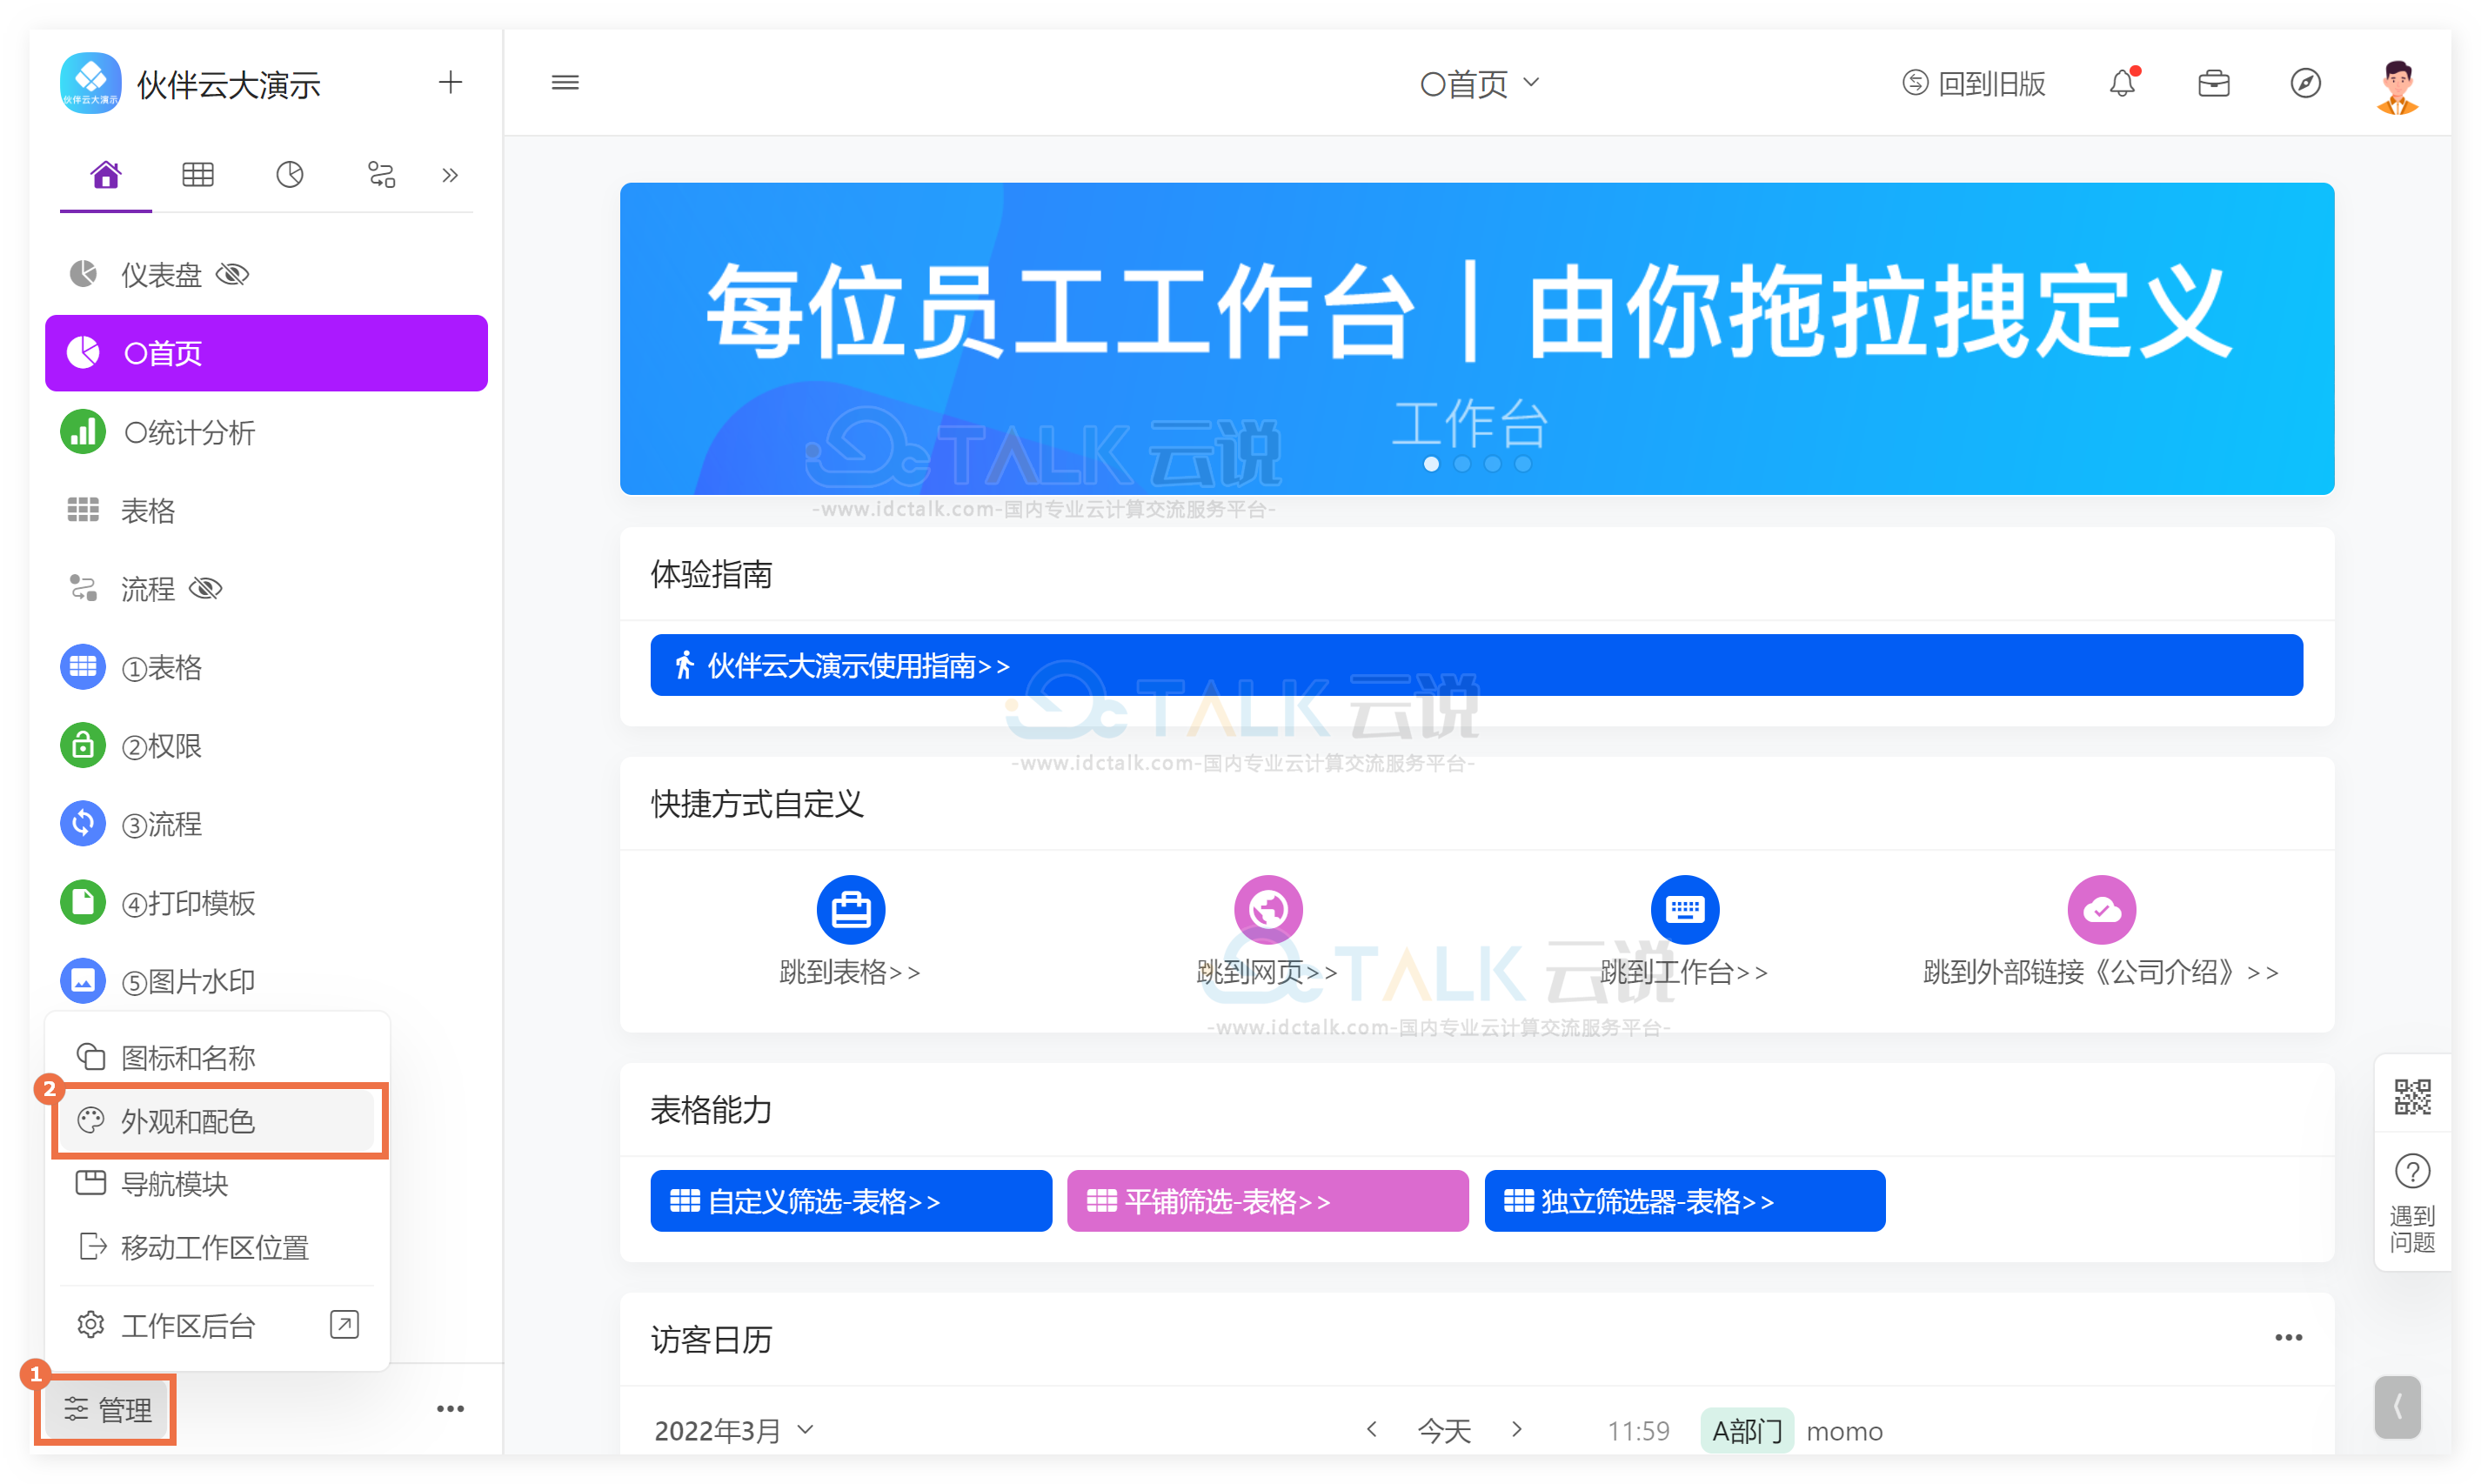This screenshot has width=2481, height=1484.
Task: Switch to the home tab icon
Action: 105,175
